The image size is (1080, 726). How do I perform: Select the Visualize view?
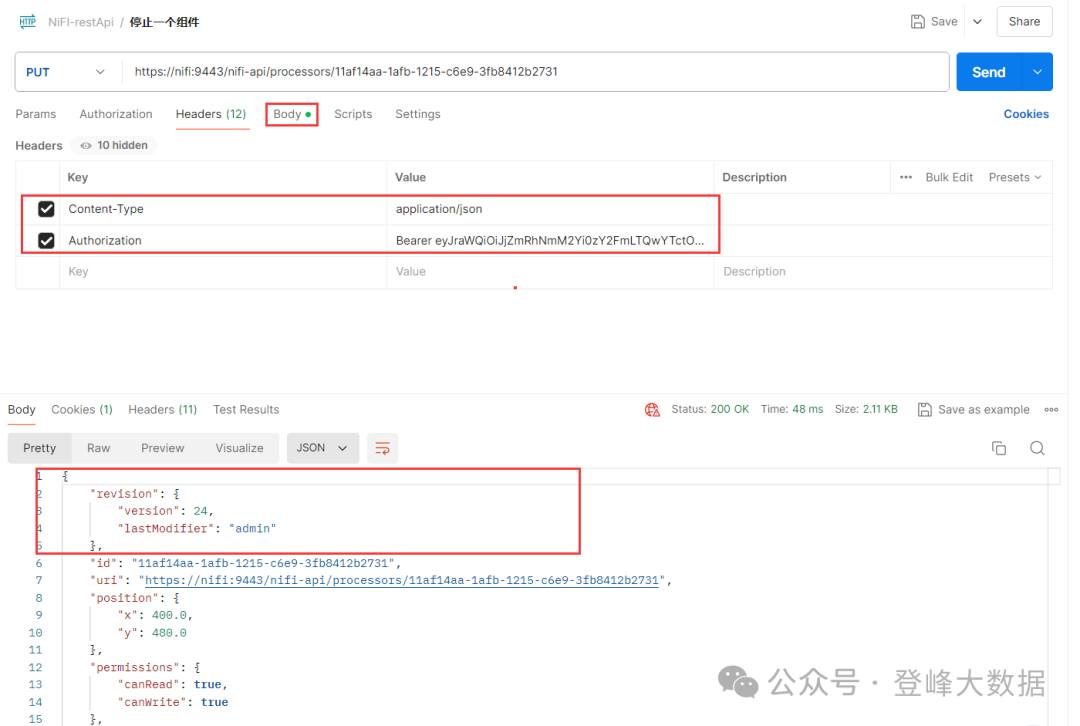pos(239,448)
